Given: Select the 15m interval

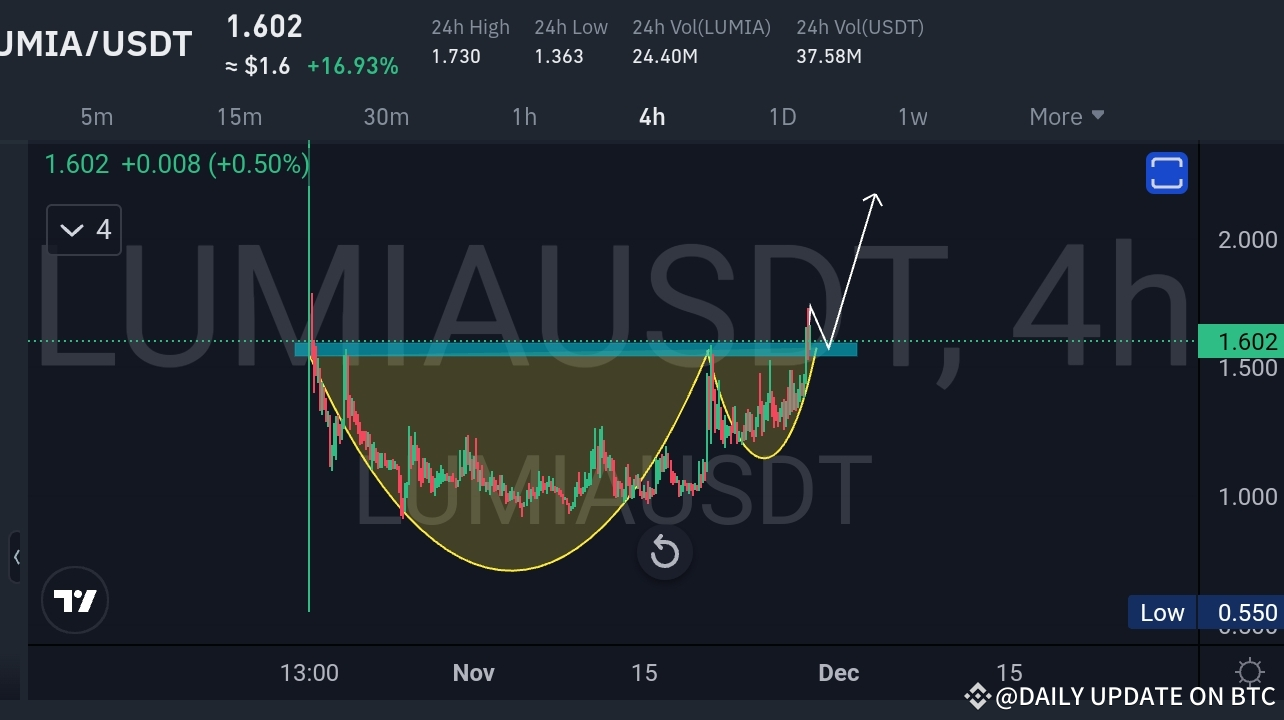Looking at the screenshot, I should click(239, 117).
